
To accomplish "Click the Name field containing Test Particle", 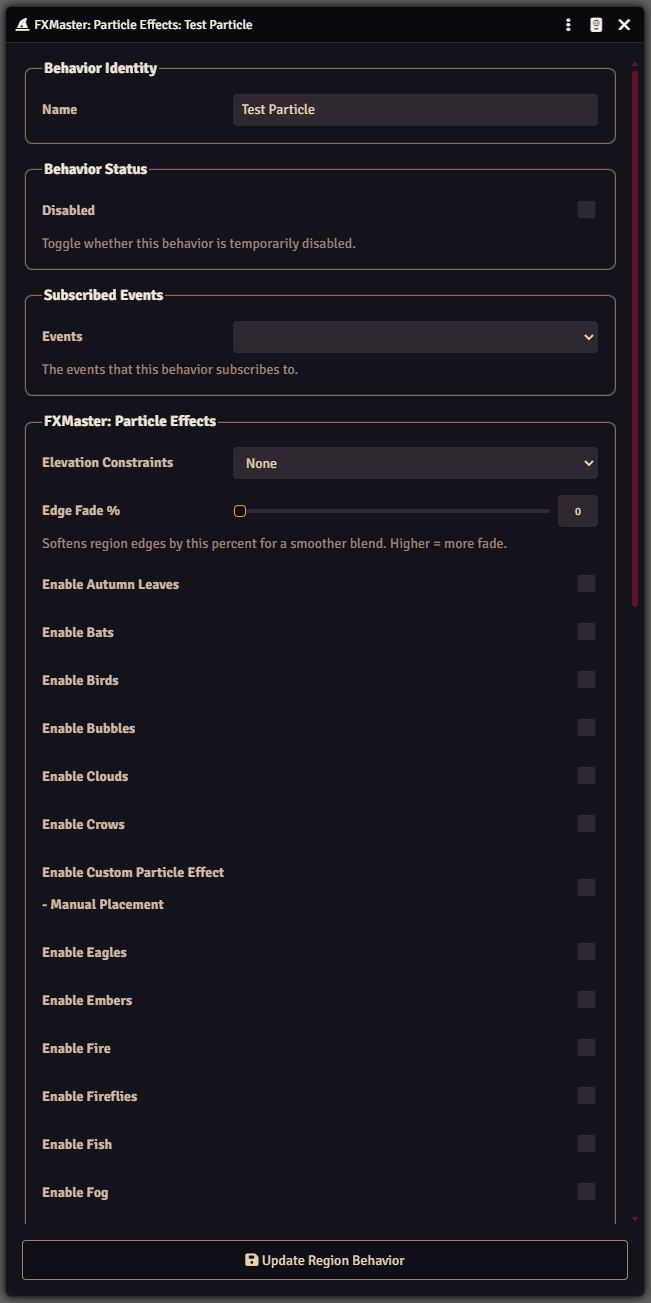I will (415, 110).
